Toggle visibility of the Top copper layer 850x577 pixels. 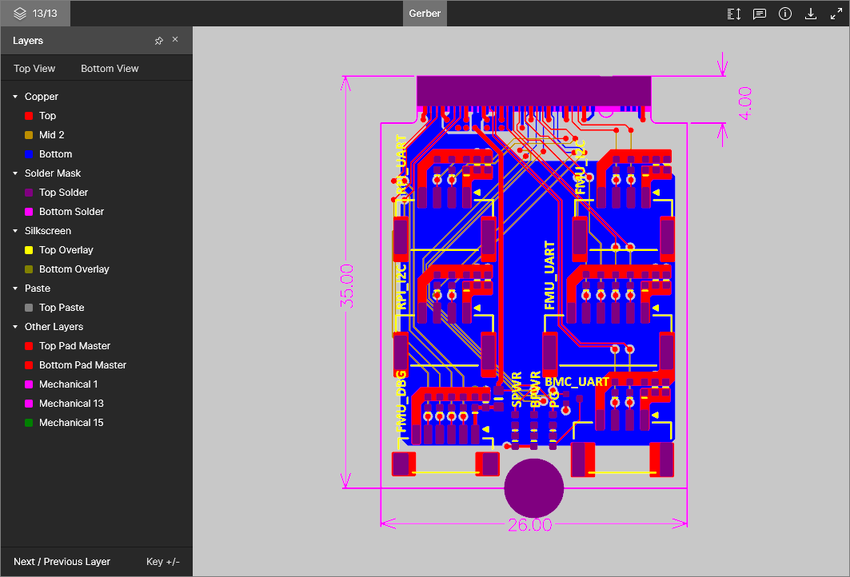[27, 115]
